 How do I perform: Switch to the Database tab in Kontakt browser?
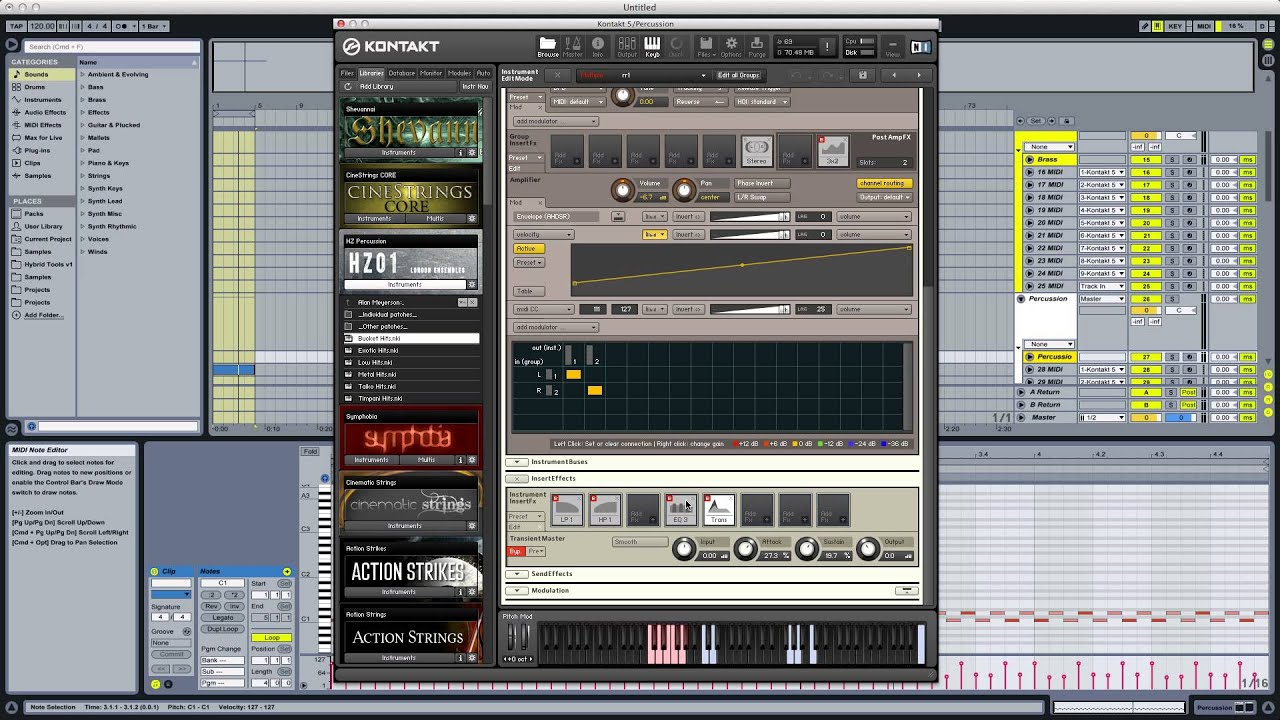tap(402, 73)
